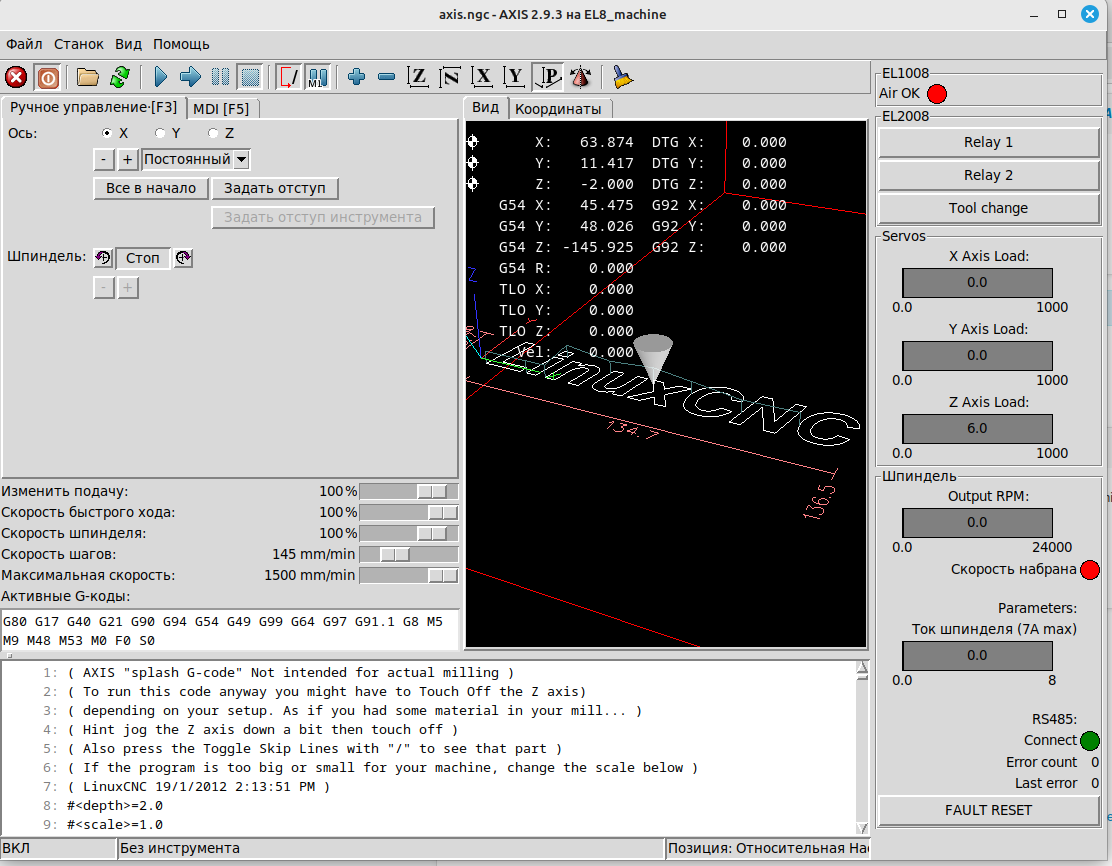
Task: Jog axis negative with minus button
Action: pyautogui.click(x=104, y=160)
